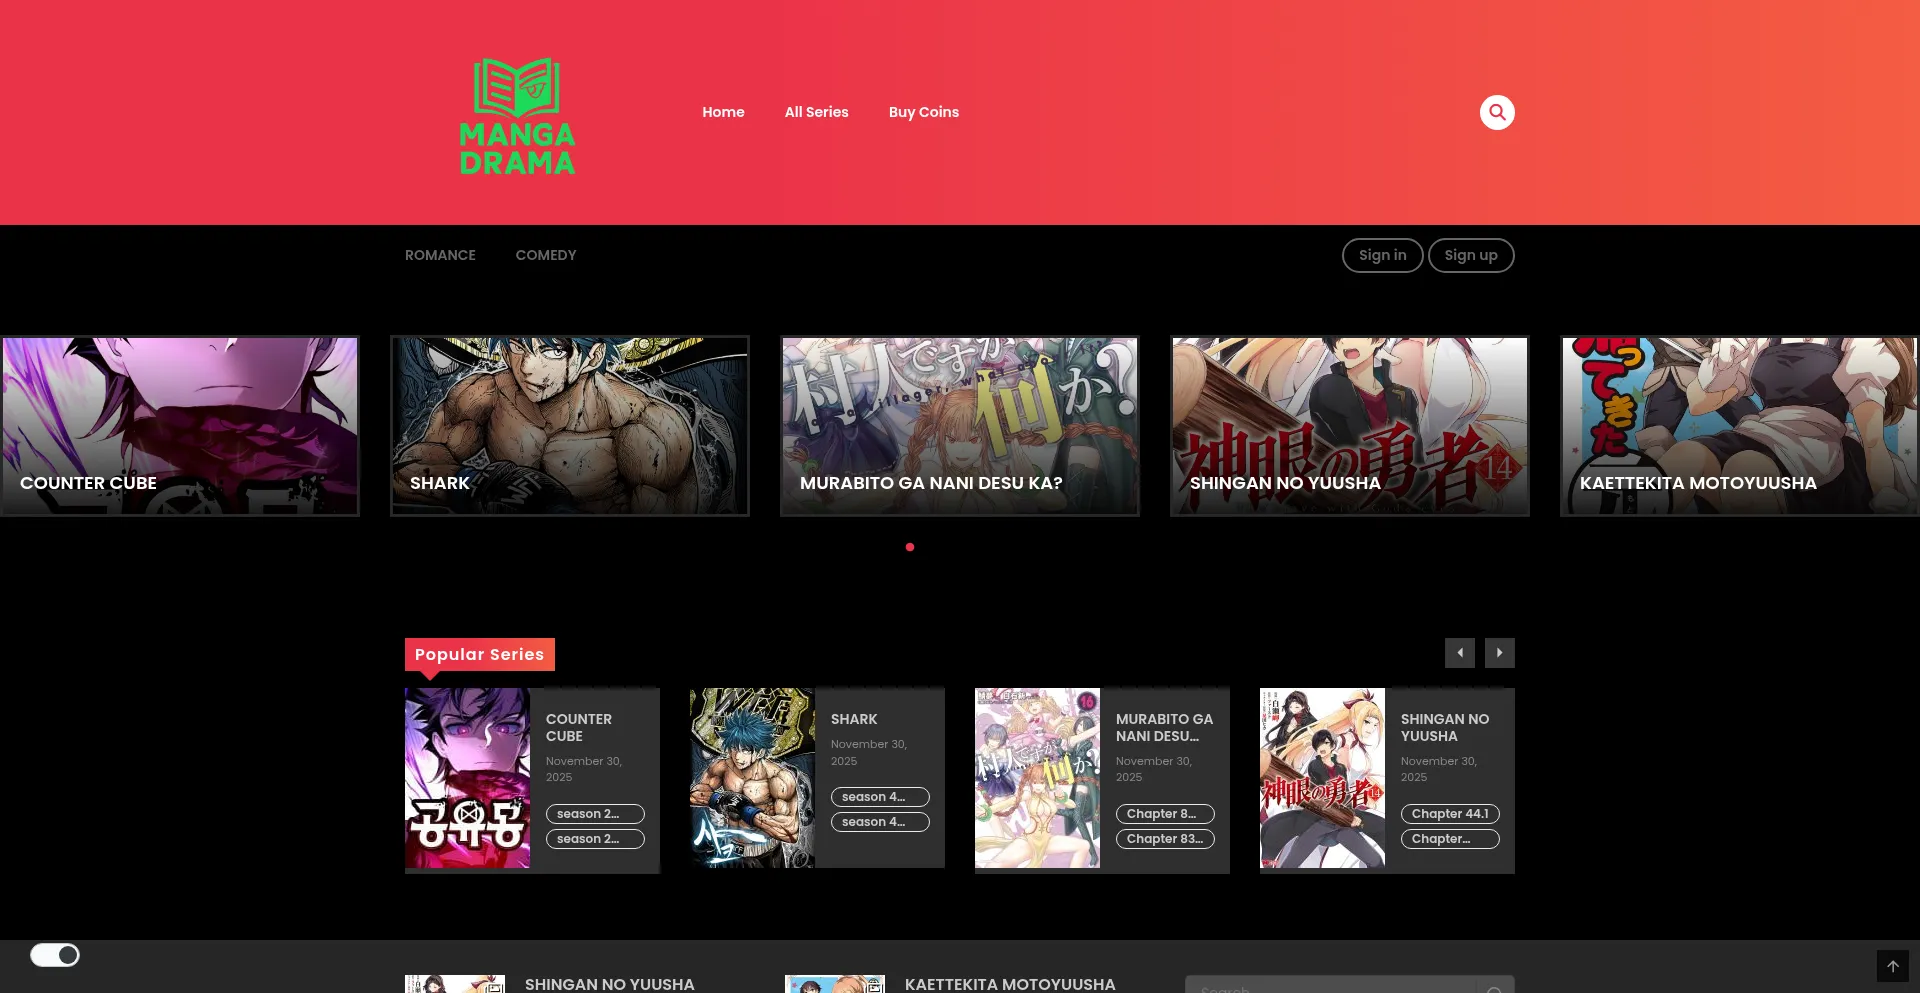1920x993 pixels.
Task: Click the Manga Drama logo
Action: pyautogui.click(x=517, y=116)
